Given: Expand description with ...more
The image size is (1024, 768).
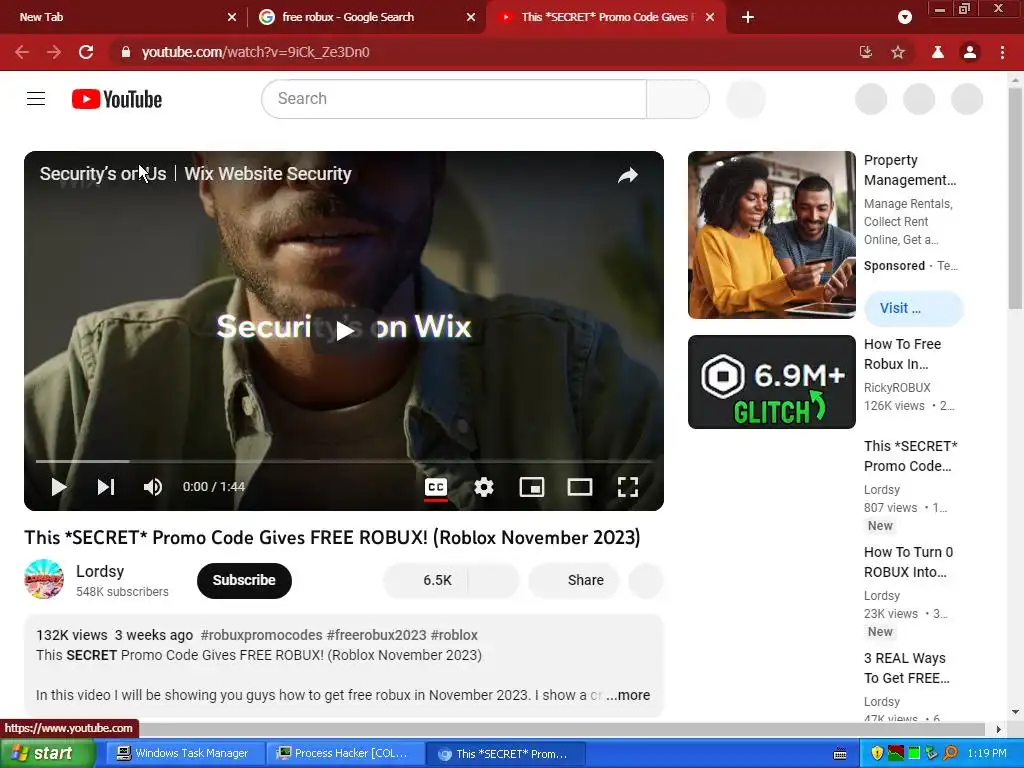Looking at the screenshot, I should tap(628, 695).
